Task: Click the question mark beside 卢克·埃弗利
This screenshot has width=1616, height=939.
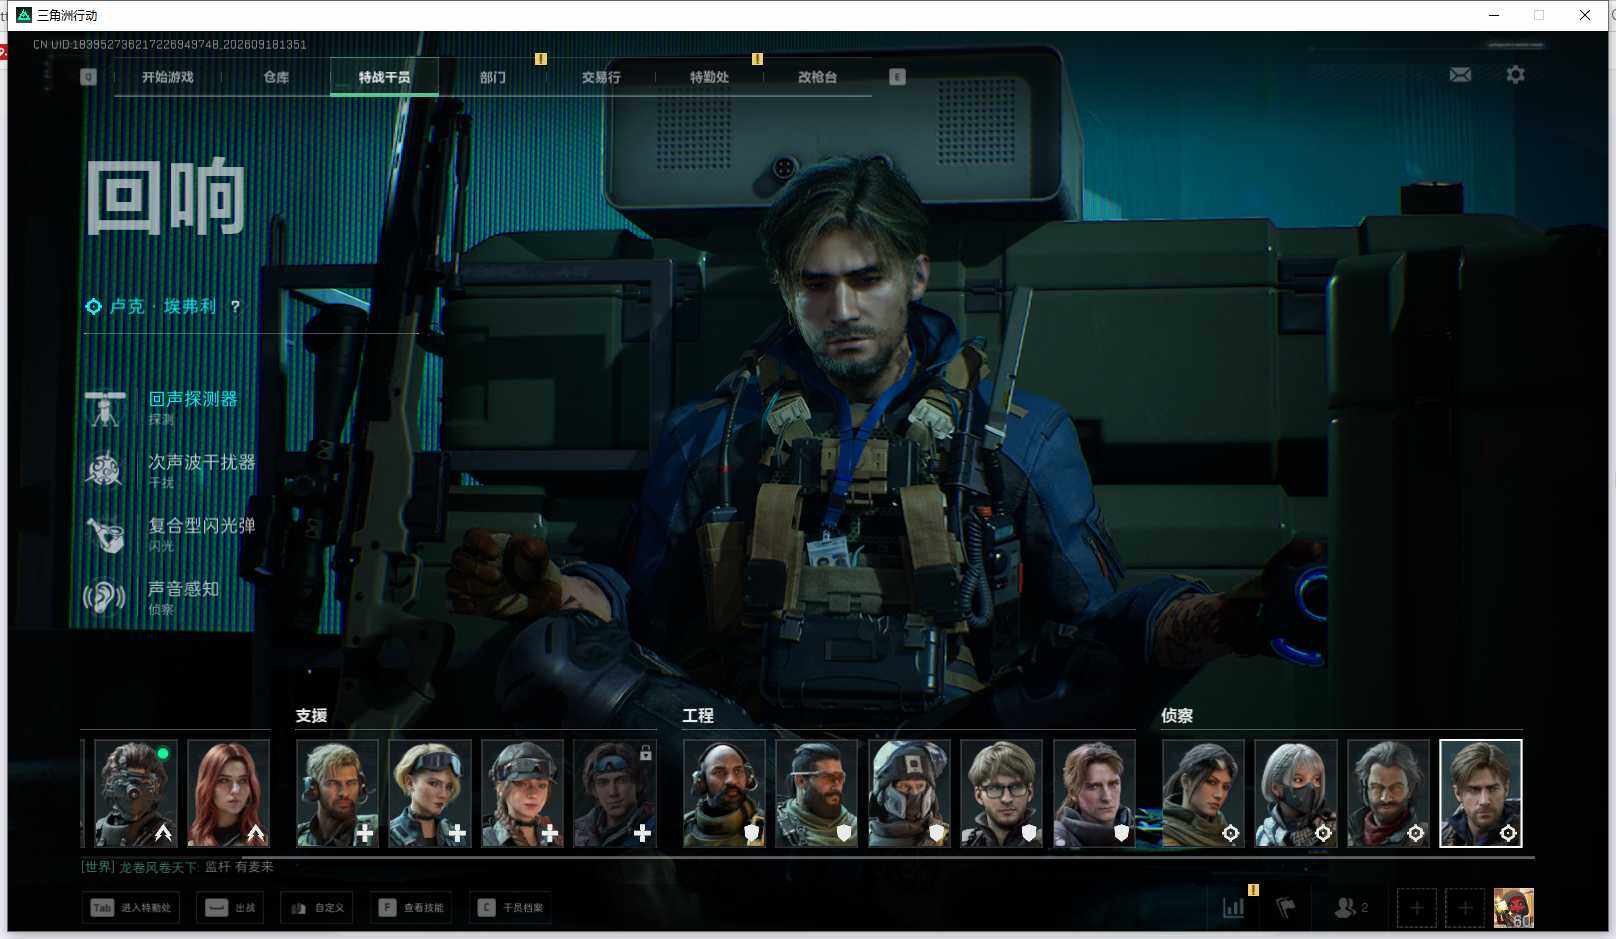Action: [x=235, y=306]
